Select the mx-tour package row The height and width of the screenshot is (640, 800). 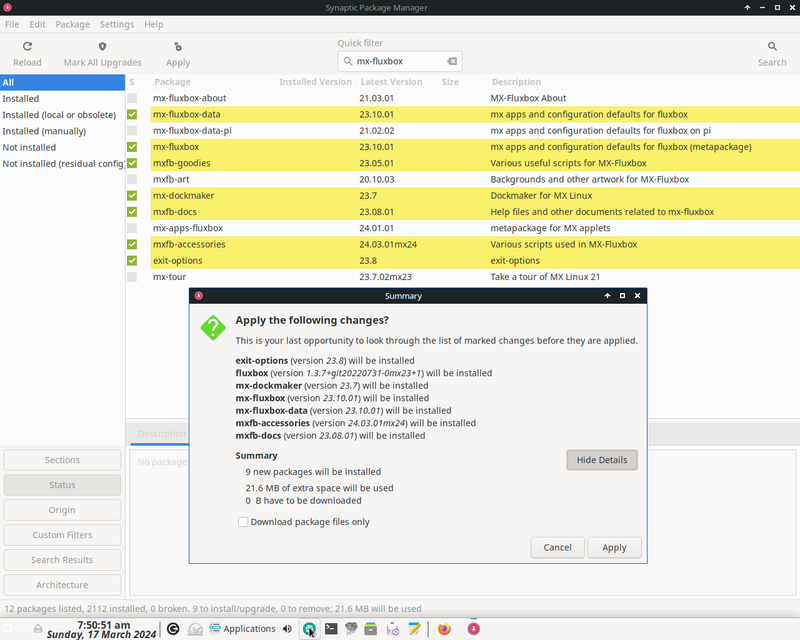462,277
